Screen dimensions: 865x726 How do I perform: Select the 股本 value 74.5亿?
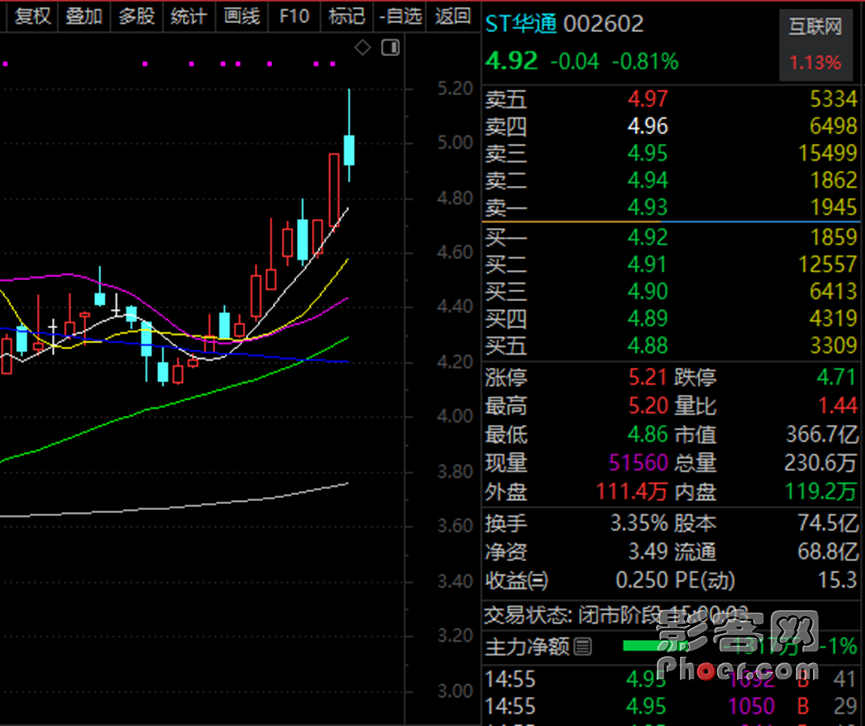click(x=828, y=523)
